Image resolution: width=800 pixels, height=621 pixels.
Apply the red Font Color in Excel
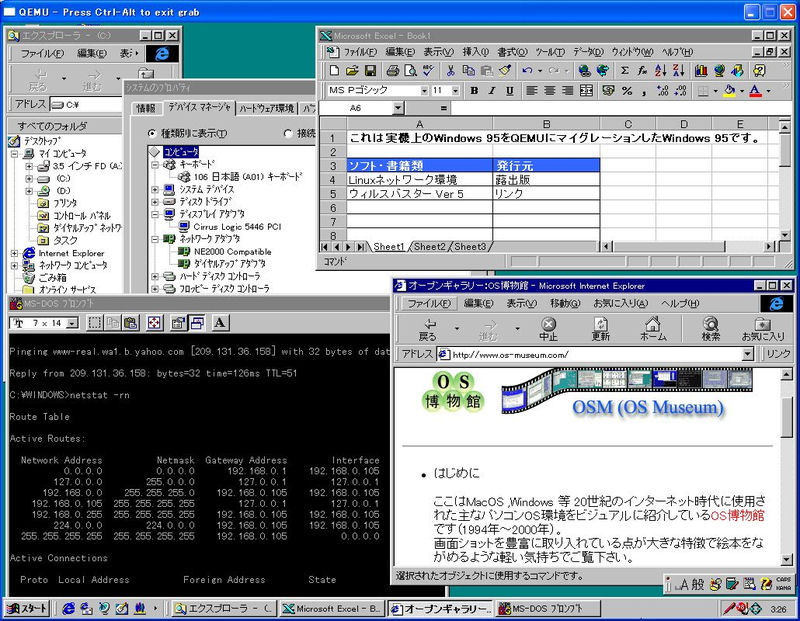point(756,91)
